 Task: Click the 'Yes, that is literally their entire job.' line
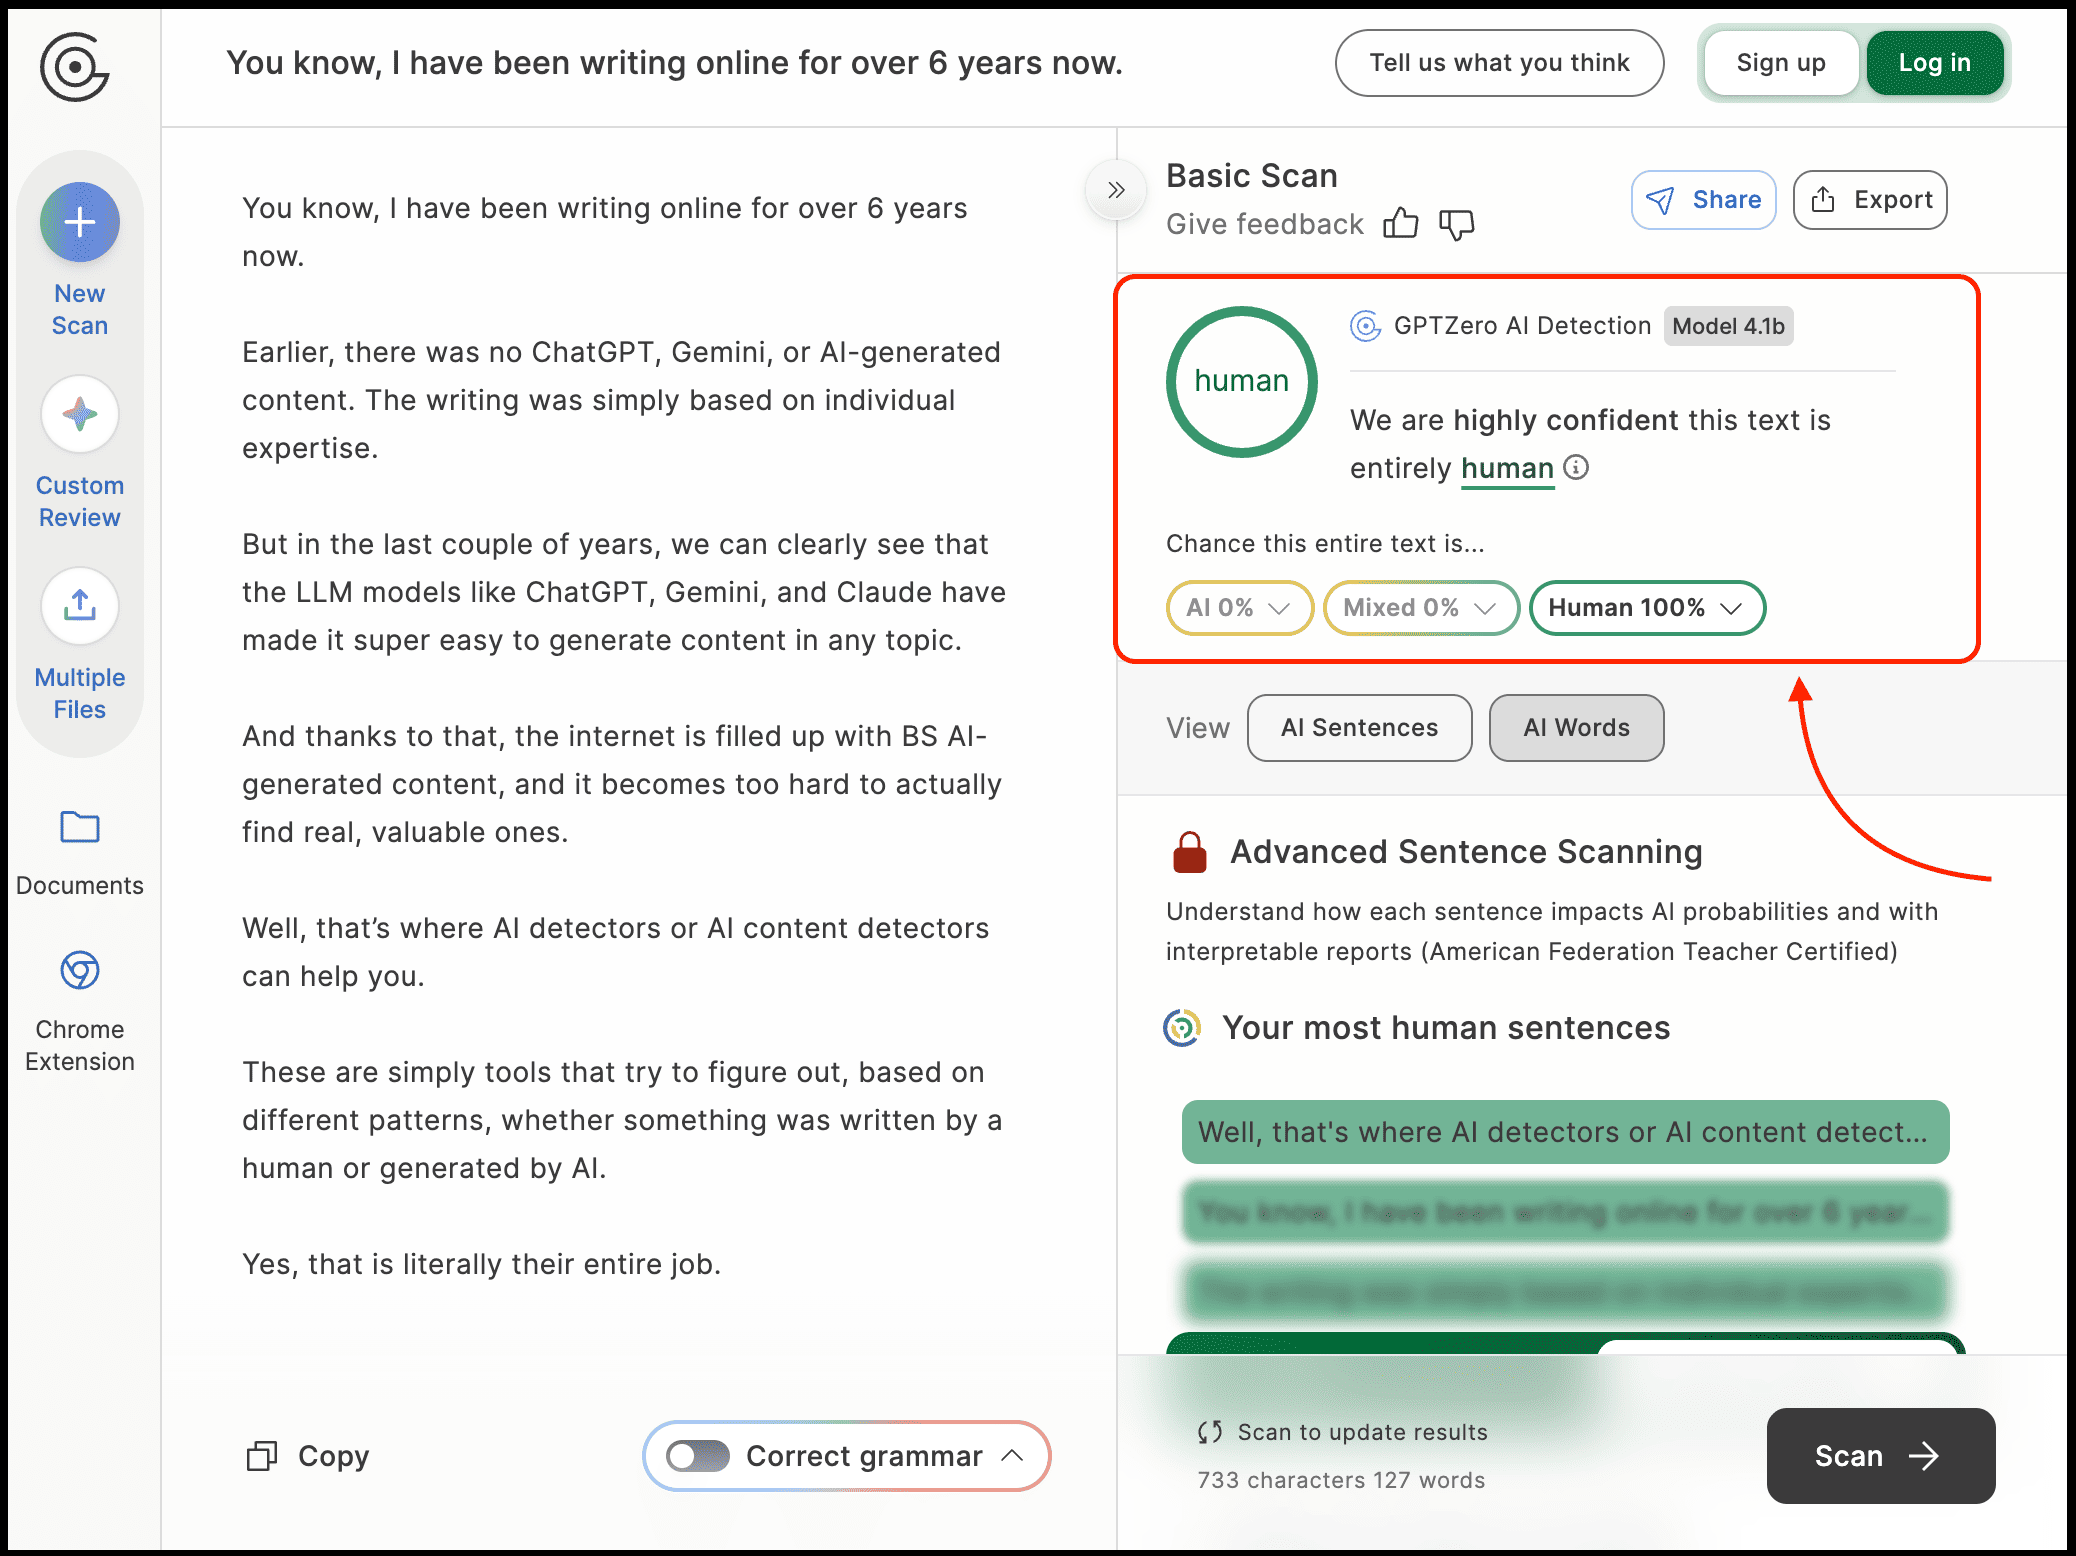(x=481, y=1264)
